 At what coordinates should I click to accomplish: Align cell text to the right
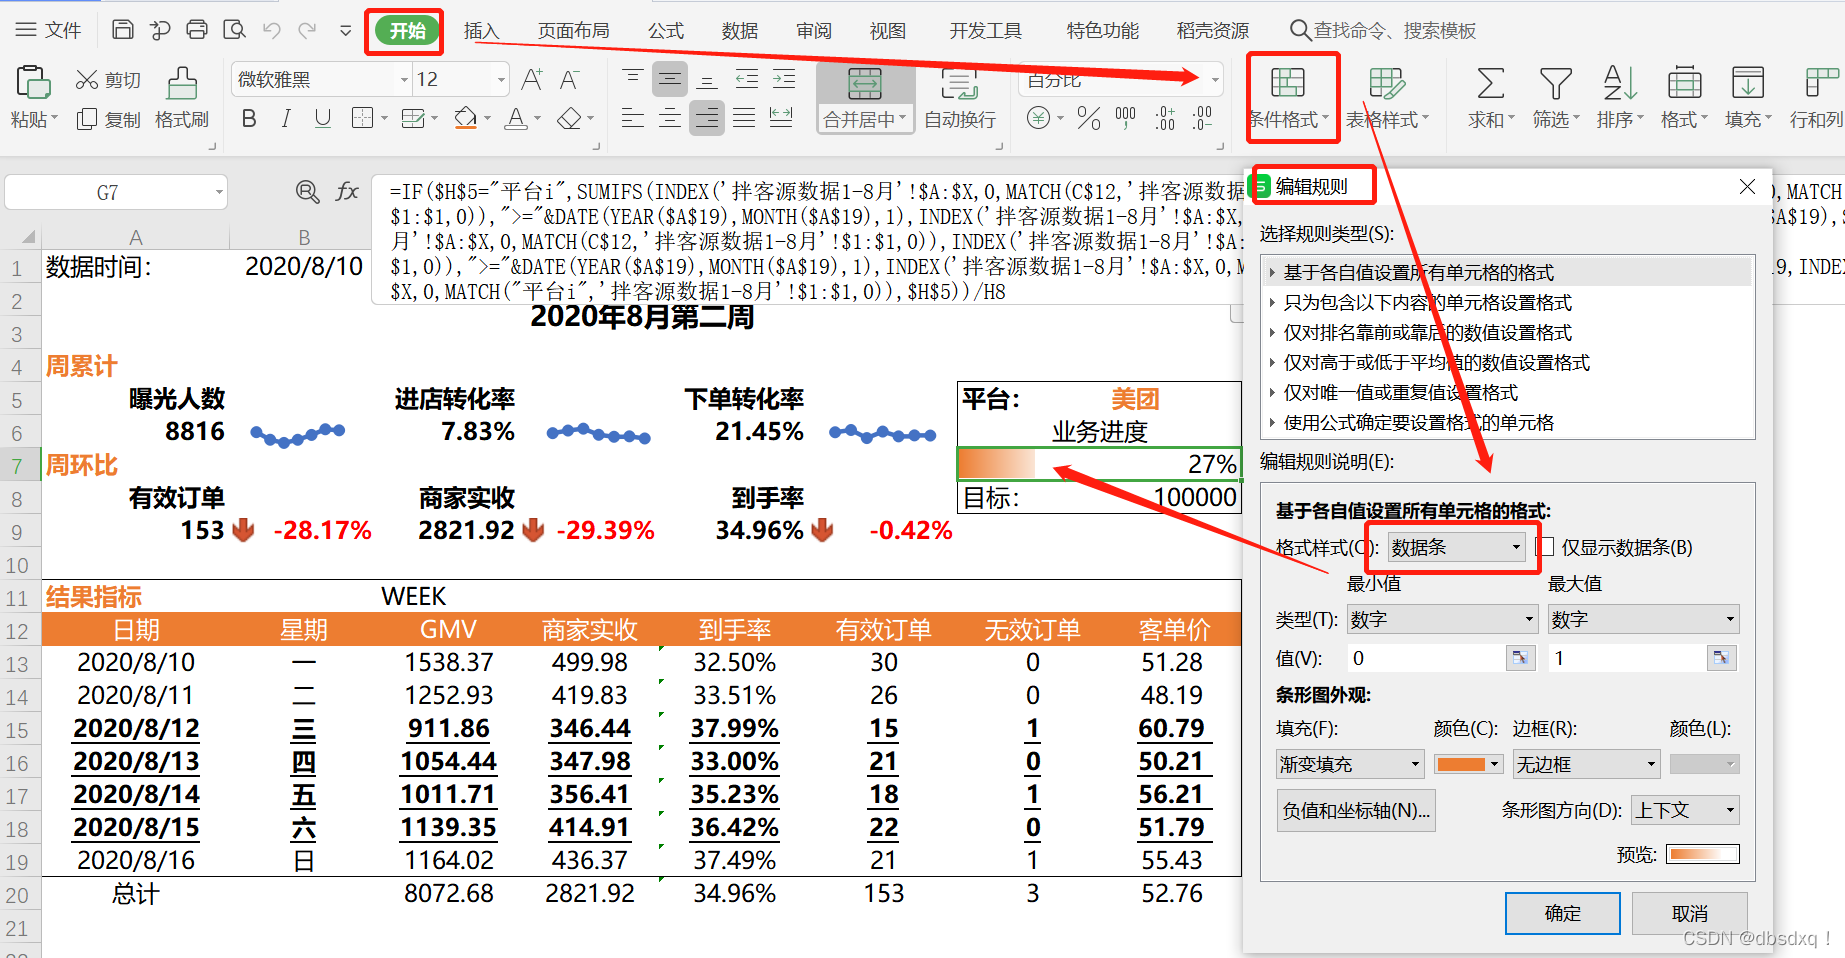tap(707, 119)
